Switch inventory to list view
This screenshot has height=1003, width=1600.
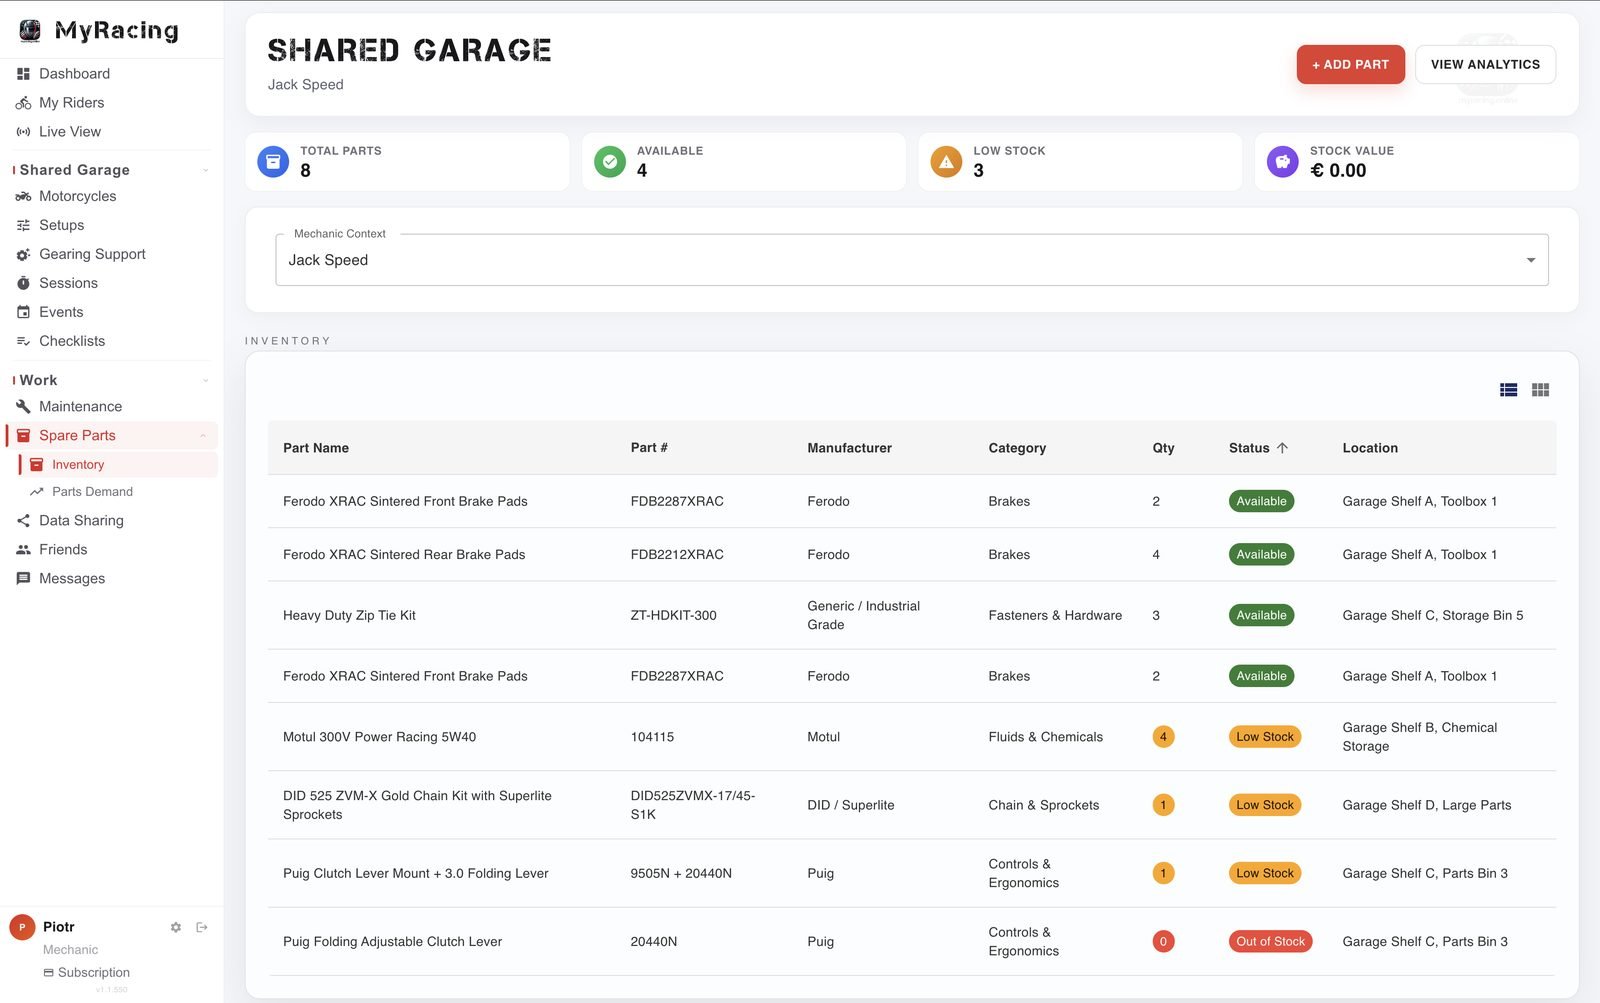1509,390
